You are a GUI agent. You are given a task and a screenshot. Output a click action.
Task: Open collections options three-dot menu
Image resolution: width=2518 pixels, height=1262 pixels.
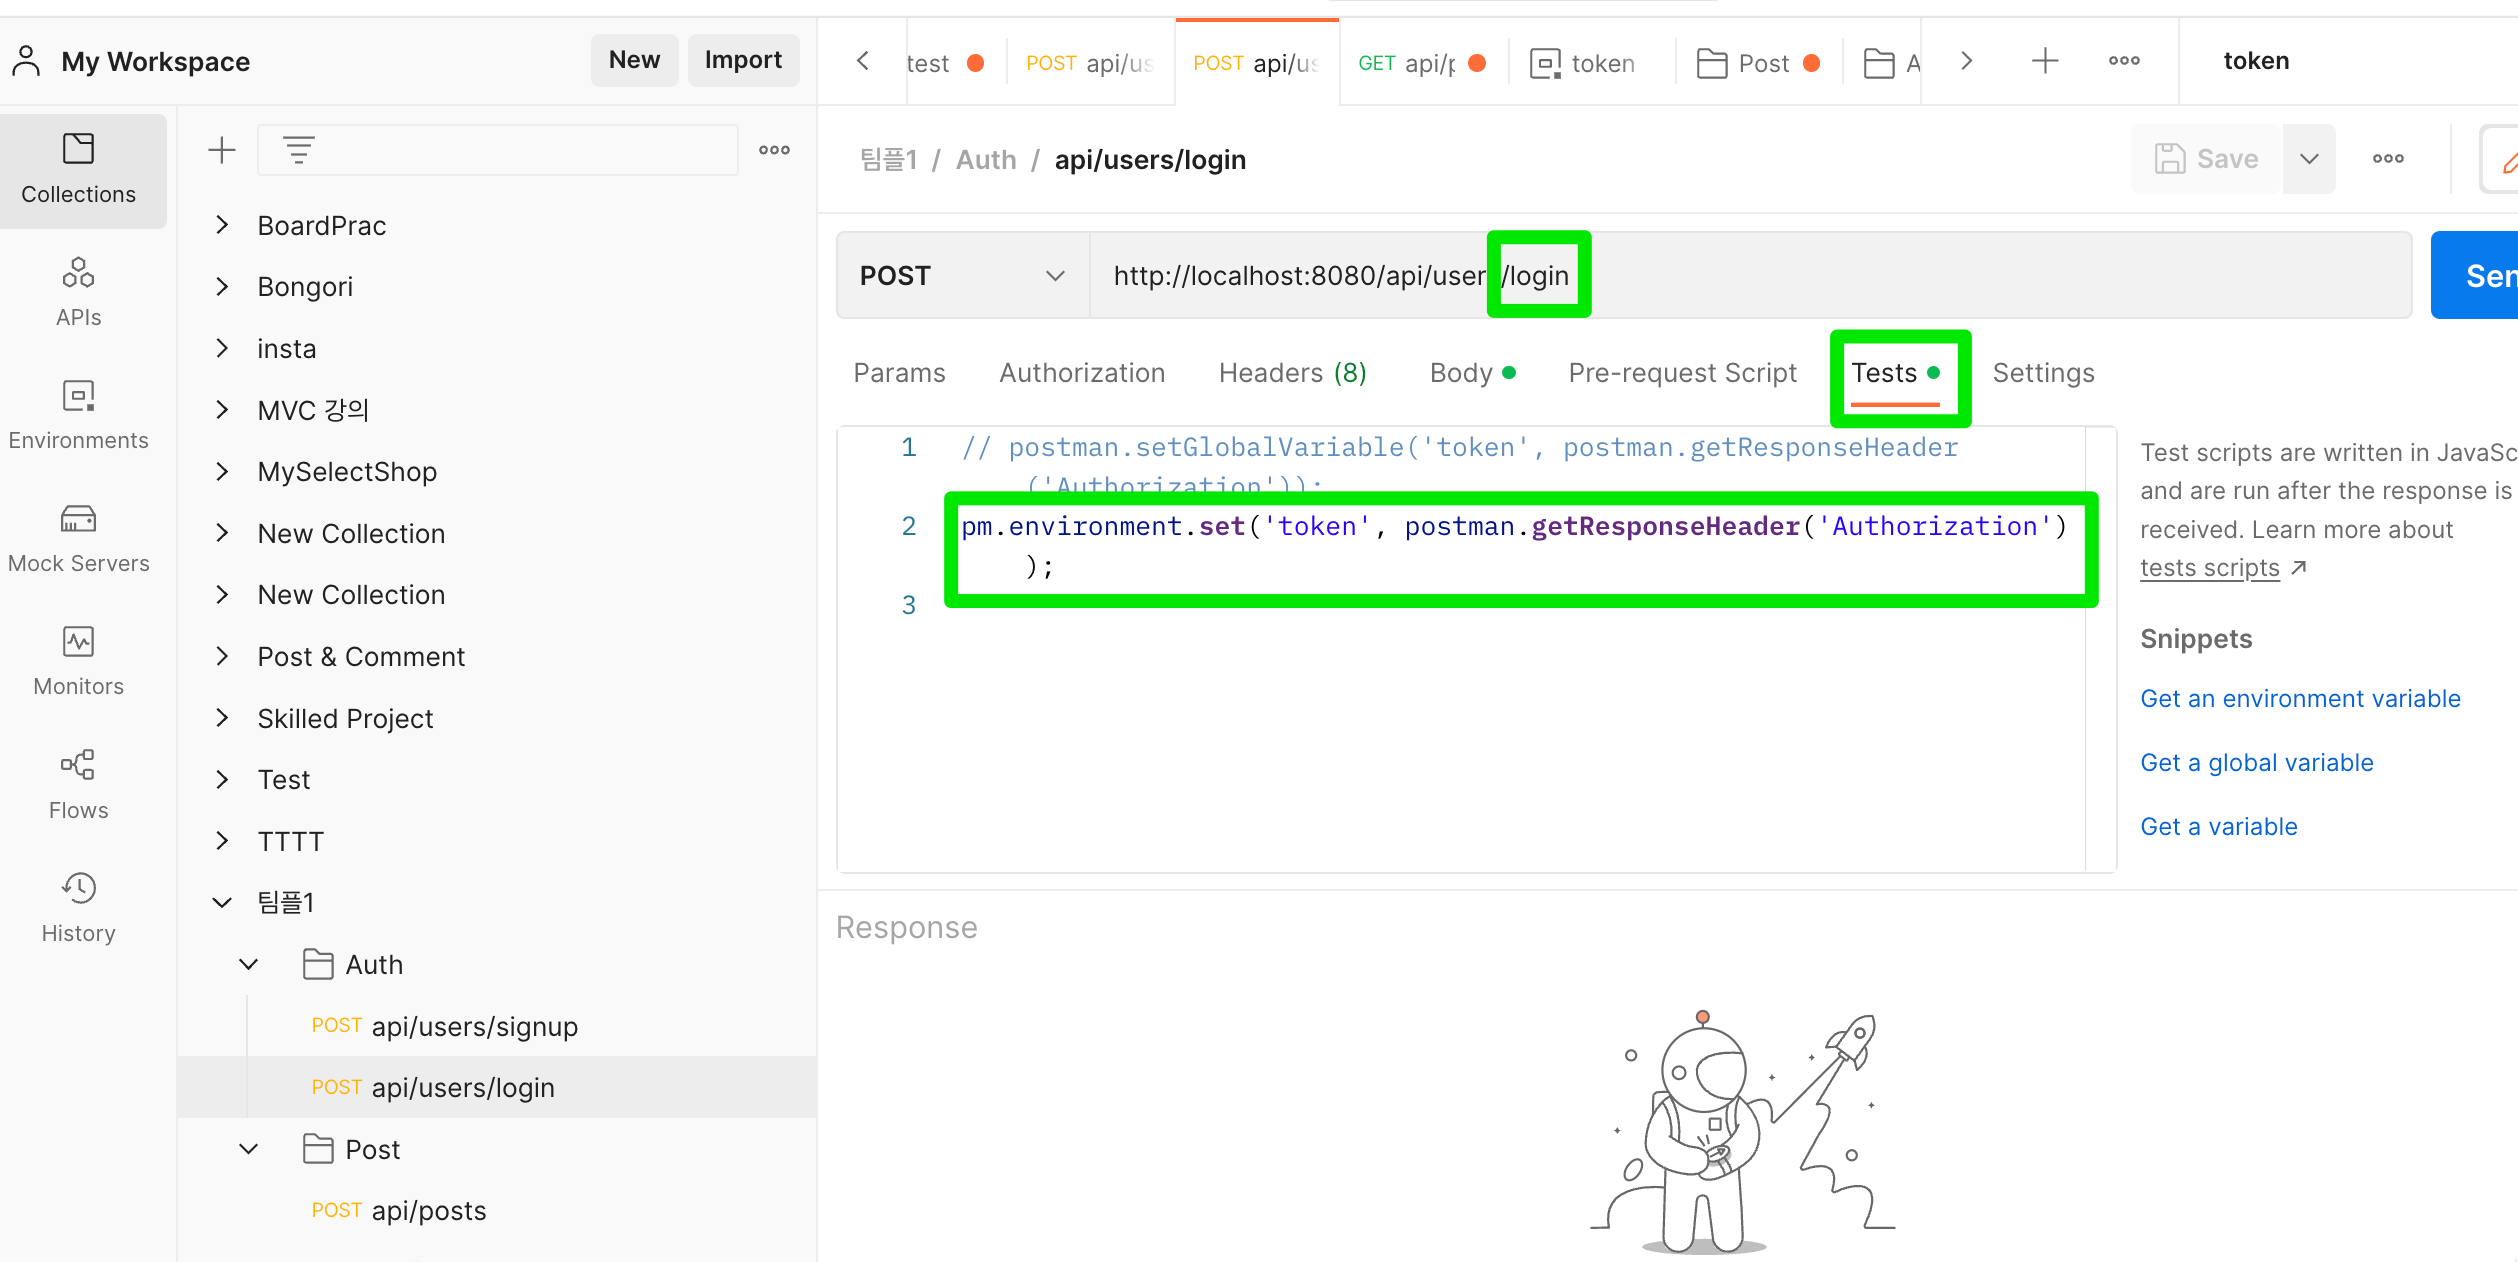773,151
